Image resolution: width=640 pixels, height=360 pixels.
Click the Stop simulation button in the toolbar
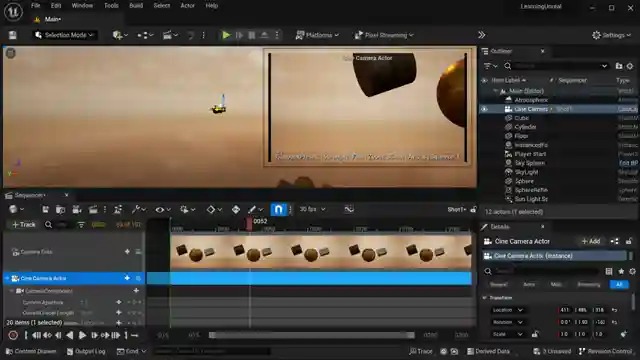[252, 35]
